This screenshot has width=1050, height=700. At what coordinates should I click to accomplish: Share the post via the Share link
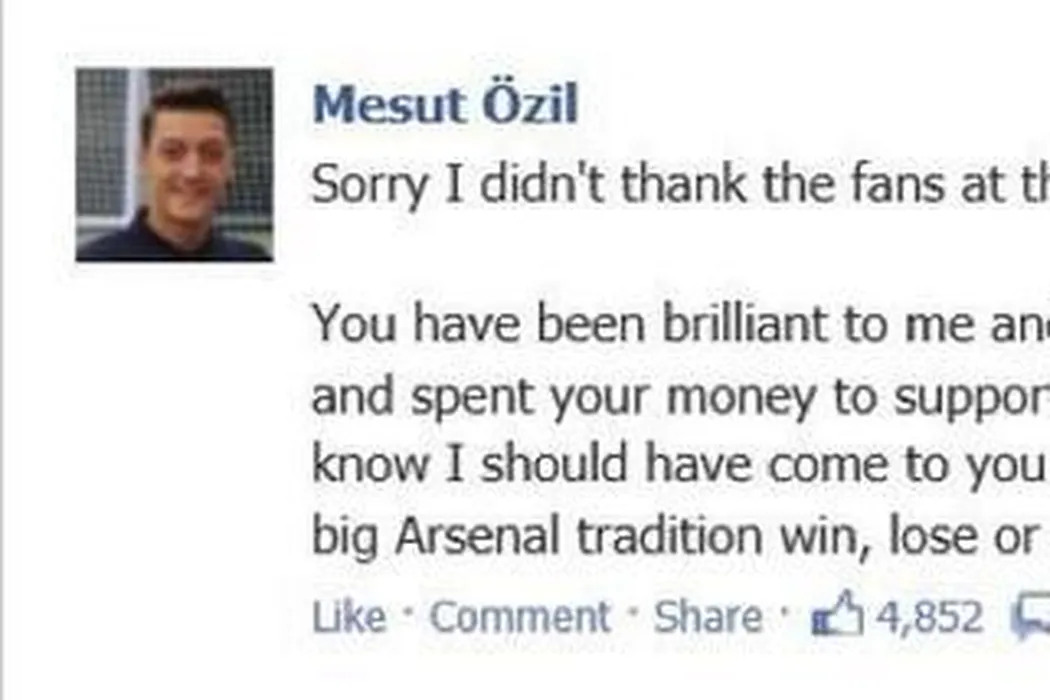pos(707,617)
